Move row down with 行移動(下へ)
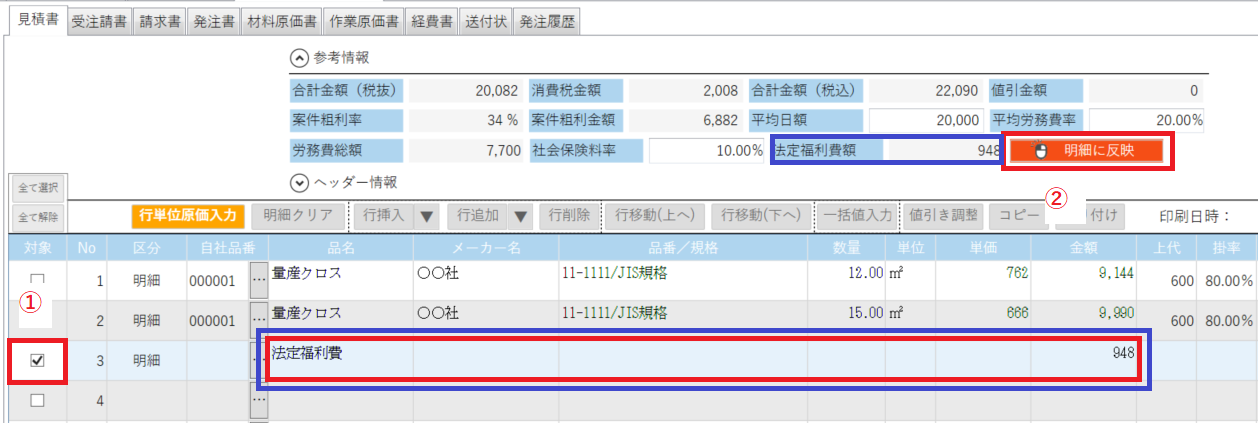 (760, 215)
